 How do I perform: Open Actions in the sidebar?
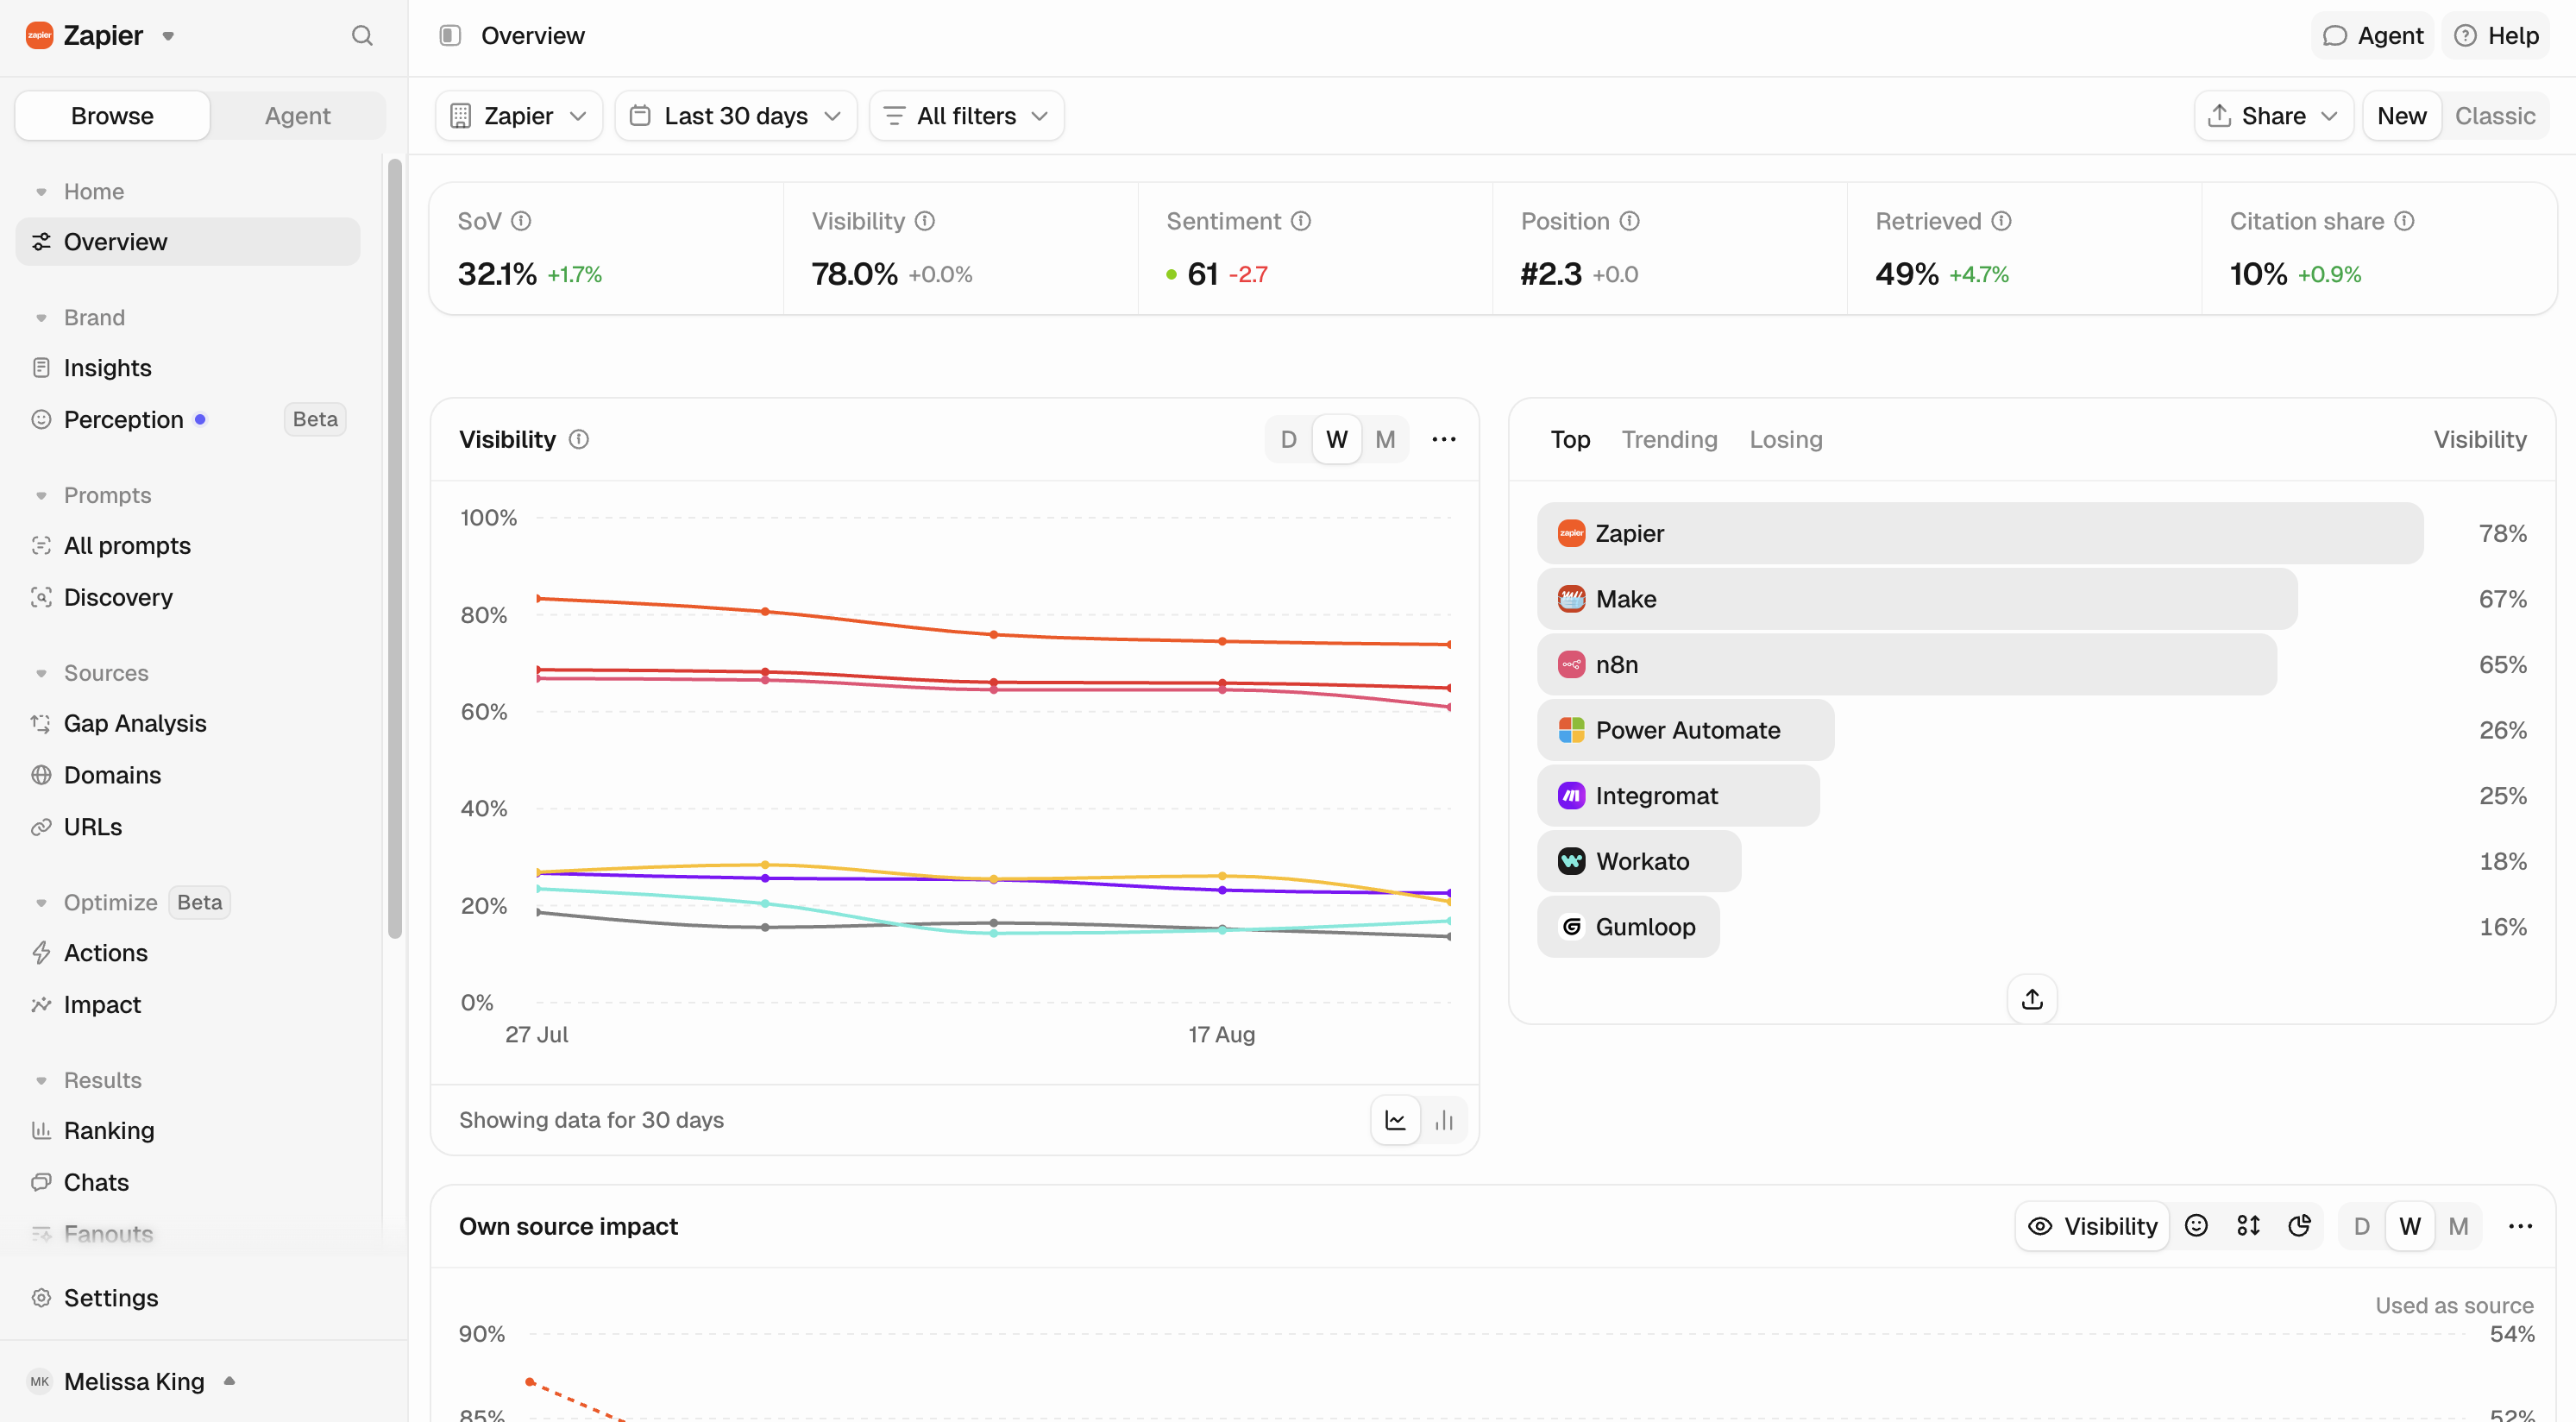(188, 953)
